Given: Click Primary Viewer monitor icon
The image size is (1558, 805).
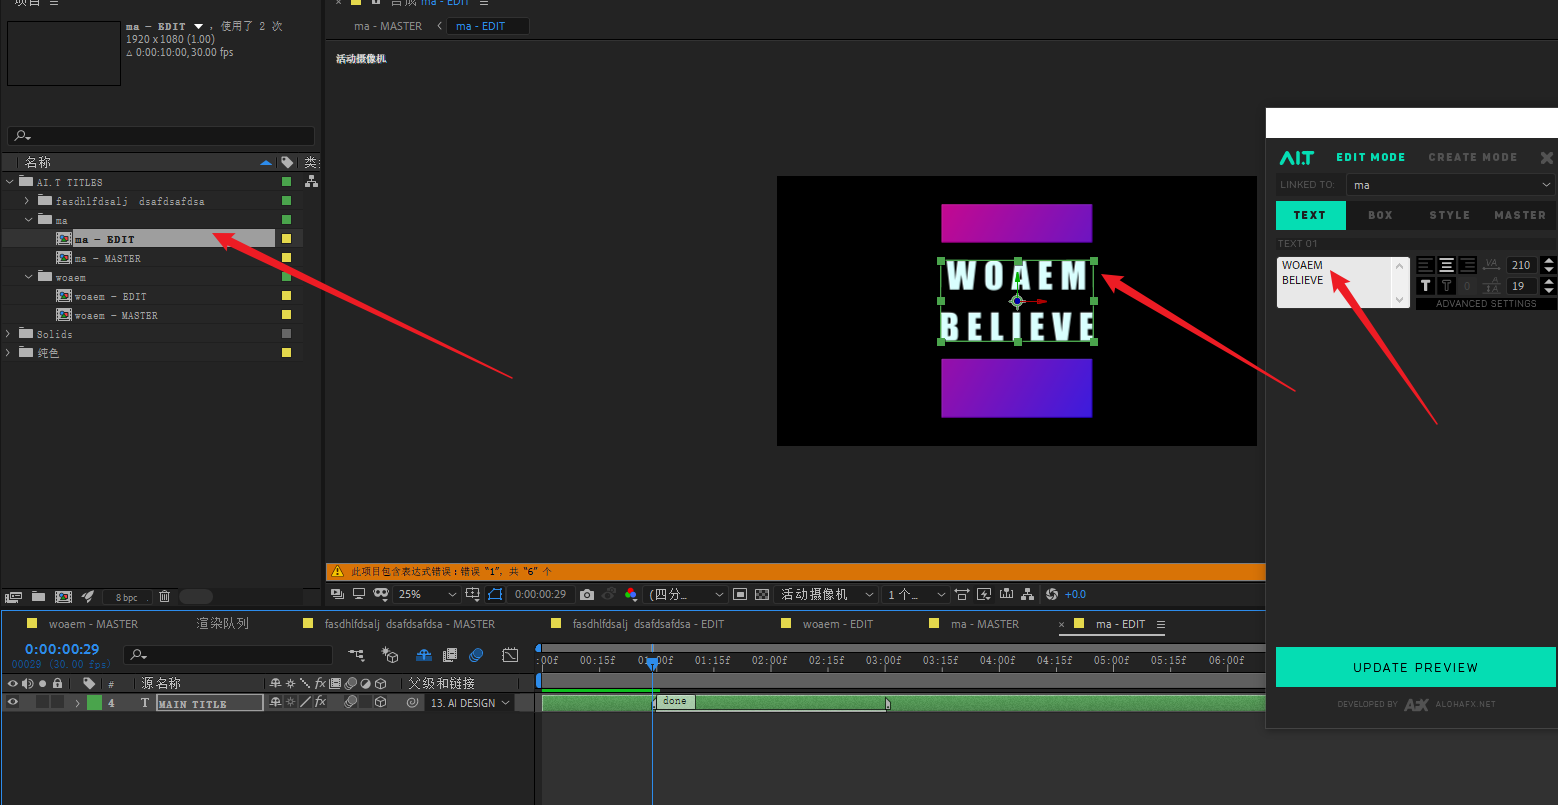Looking at the screenshot, I should point(359,594).
